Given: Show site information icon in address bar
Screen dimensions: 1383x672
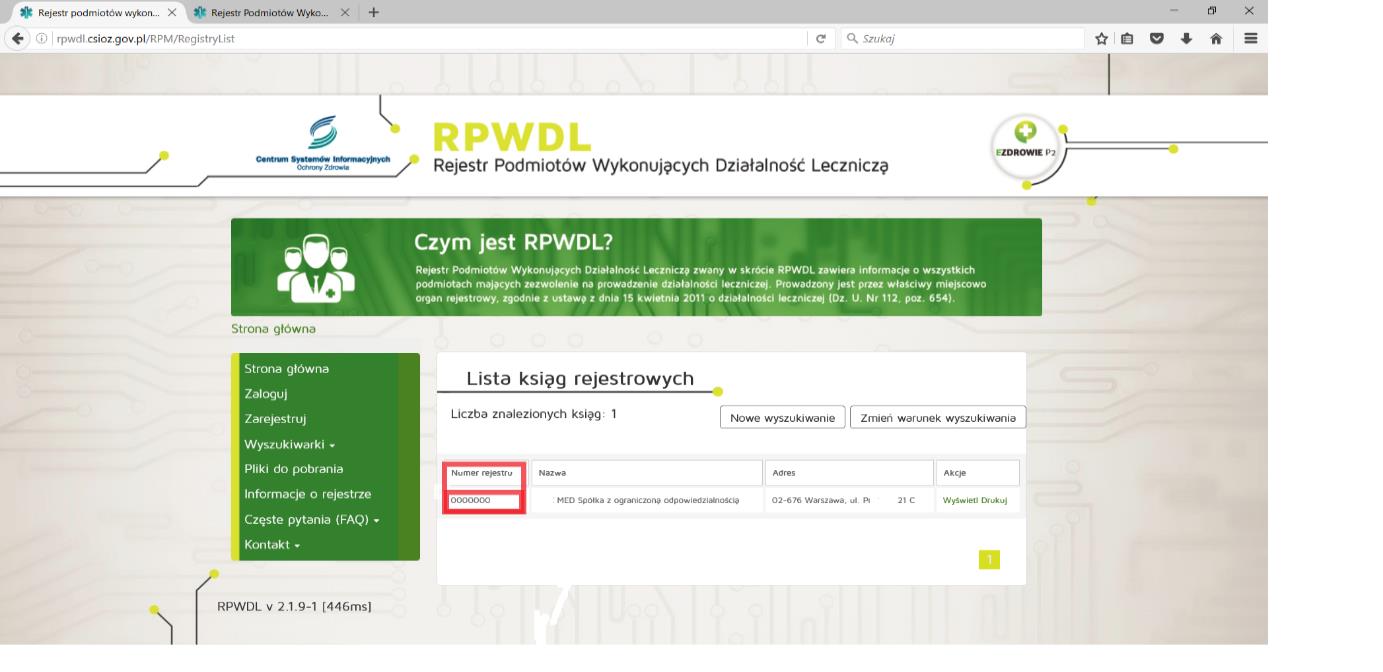Looking at the screenshot, I should tap(42, 39).
